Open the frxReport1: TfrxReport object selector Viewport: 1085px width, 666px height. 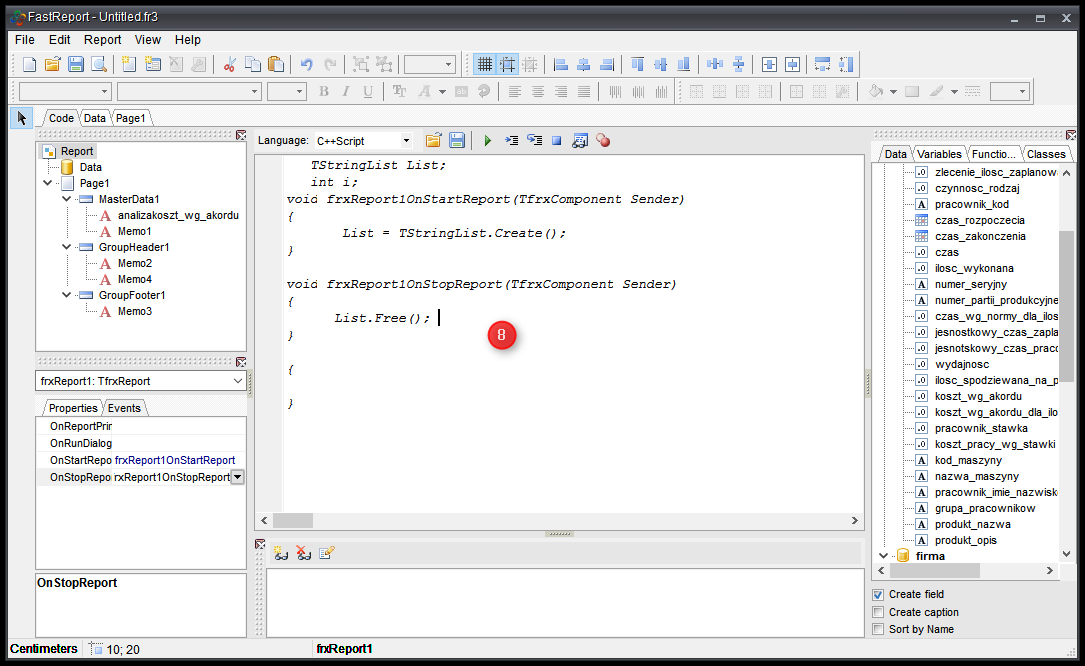(237, 381)
